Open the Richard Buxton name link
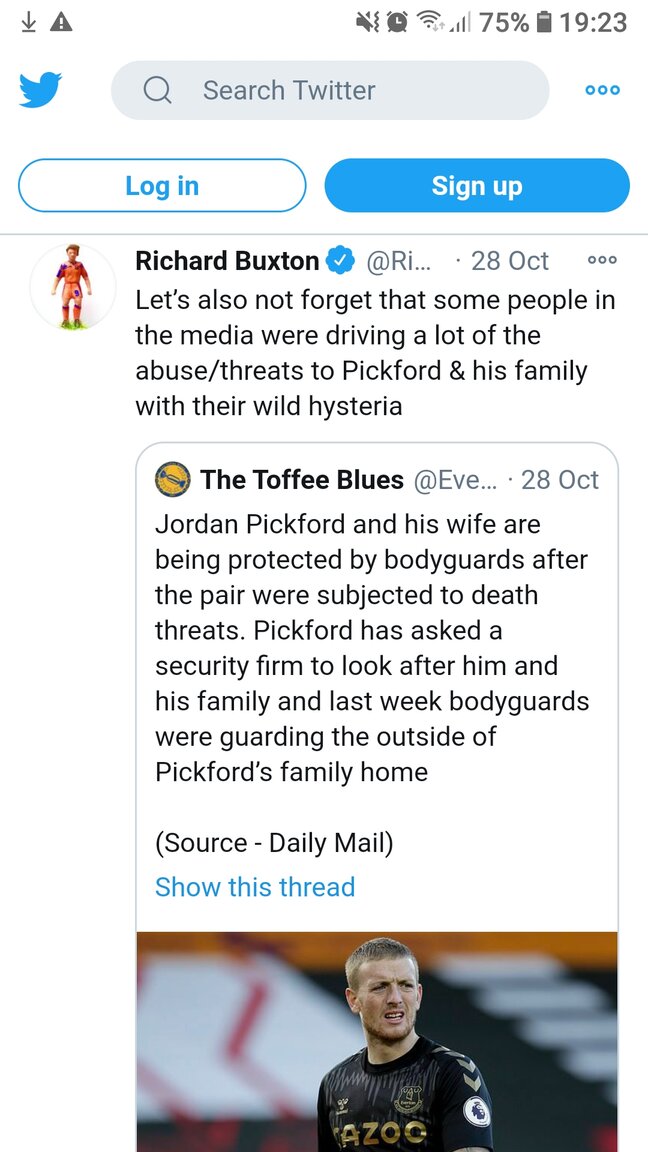 [227, 261]
